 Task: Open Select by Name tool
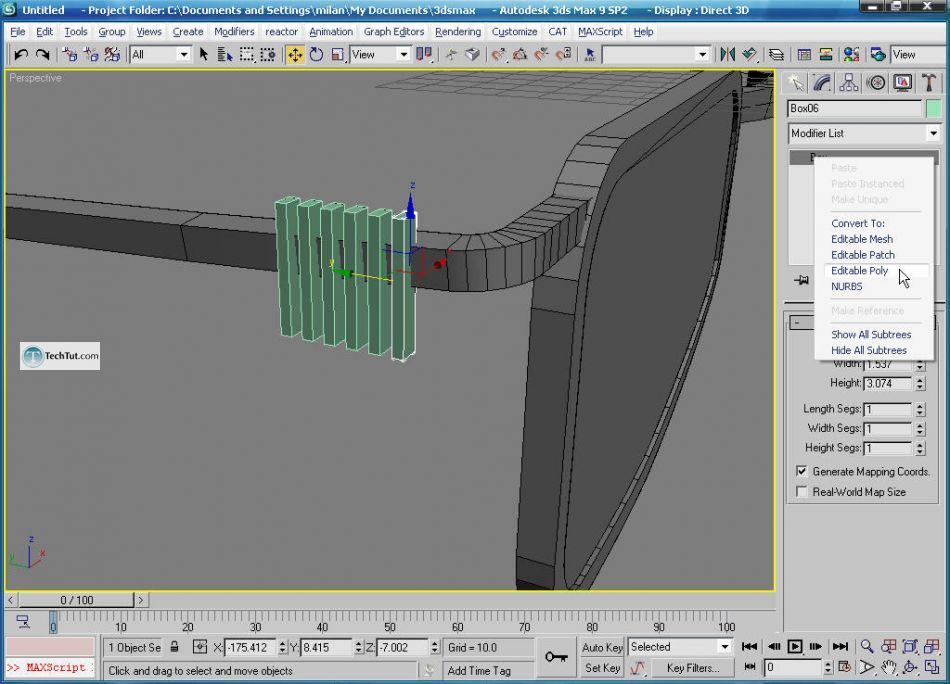click(225, 55)
